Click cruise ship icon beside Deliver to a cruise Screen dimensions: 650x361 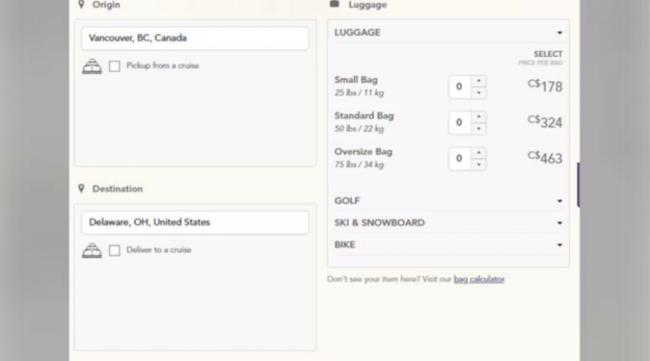coord(92,250)
